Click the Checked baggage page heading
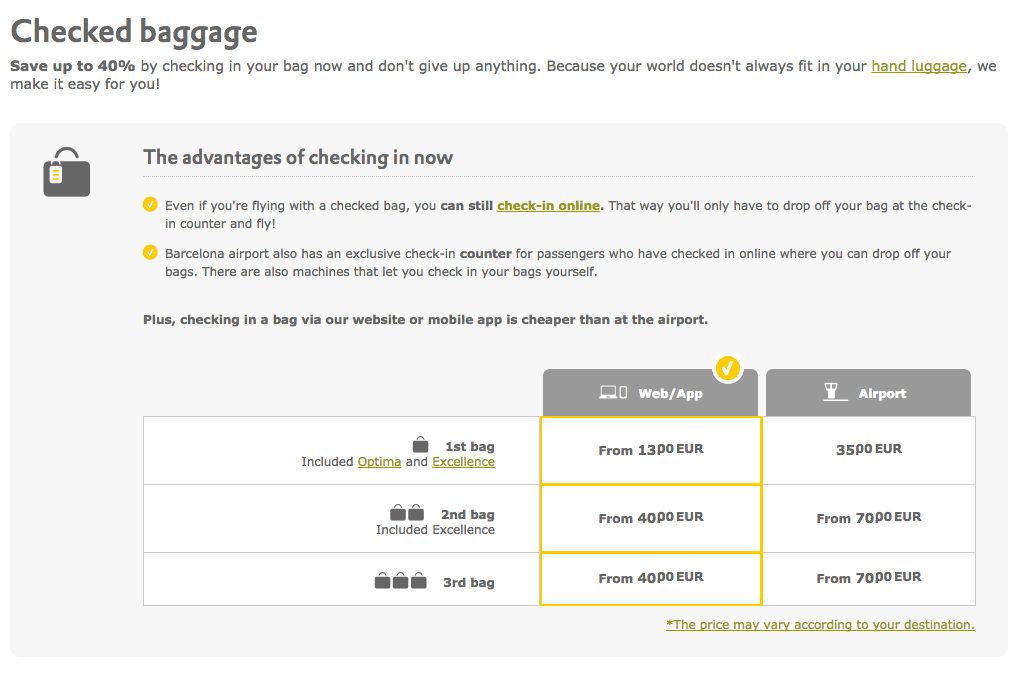The width and height of the screenshot is (1021, 674). pyautogui.click(x=134, y=31)
